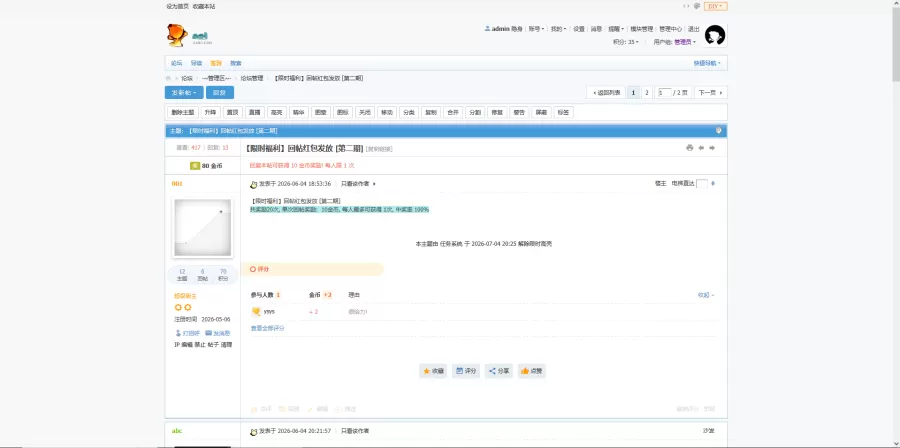
Task: Open the 论坛 forum nav tab
Action: 176,63
